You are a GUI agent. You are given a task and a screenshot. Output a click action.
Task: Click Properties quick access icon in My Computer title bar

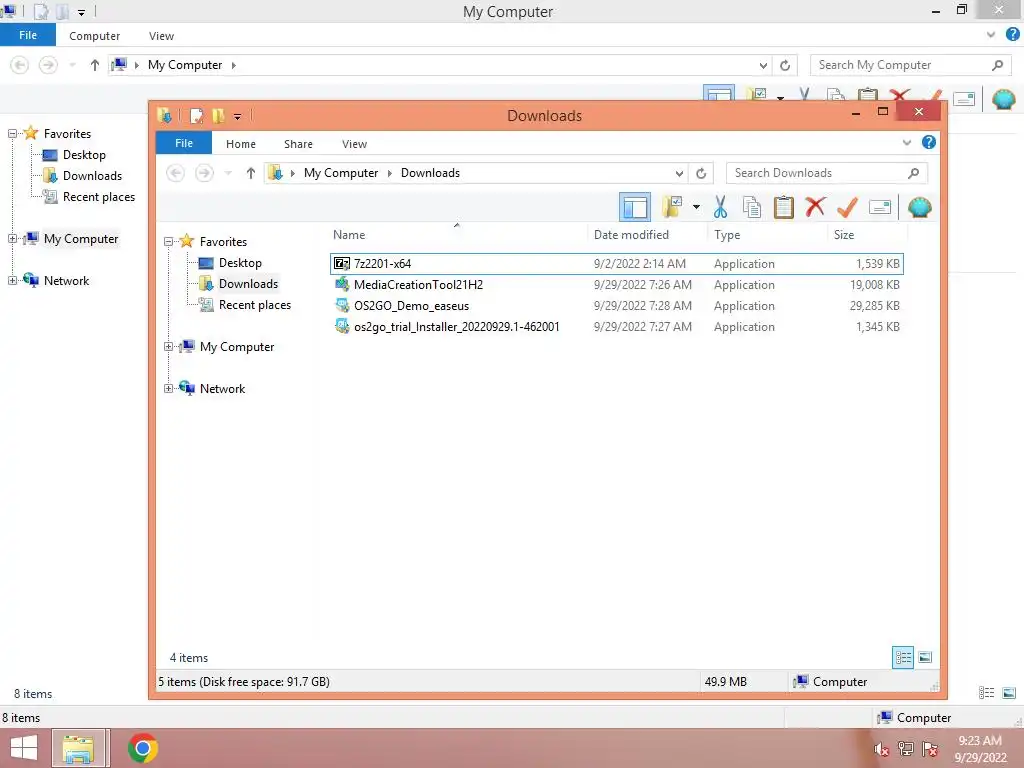(x=40, y=11)
